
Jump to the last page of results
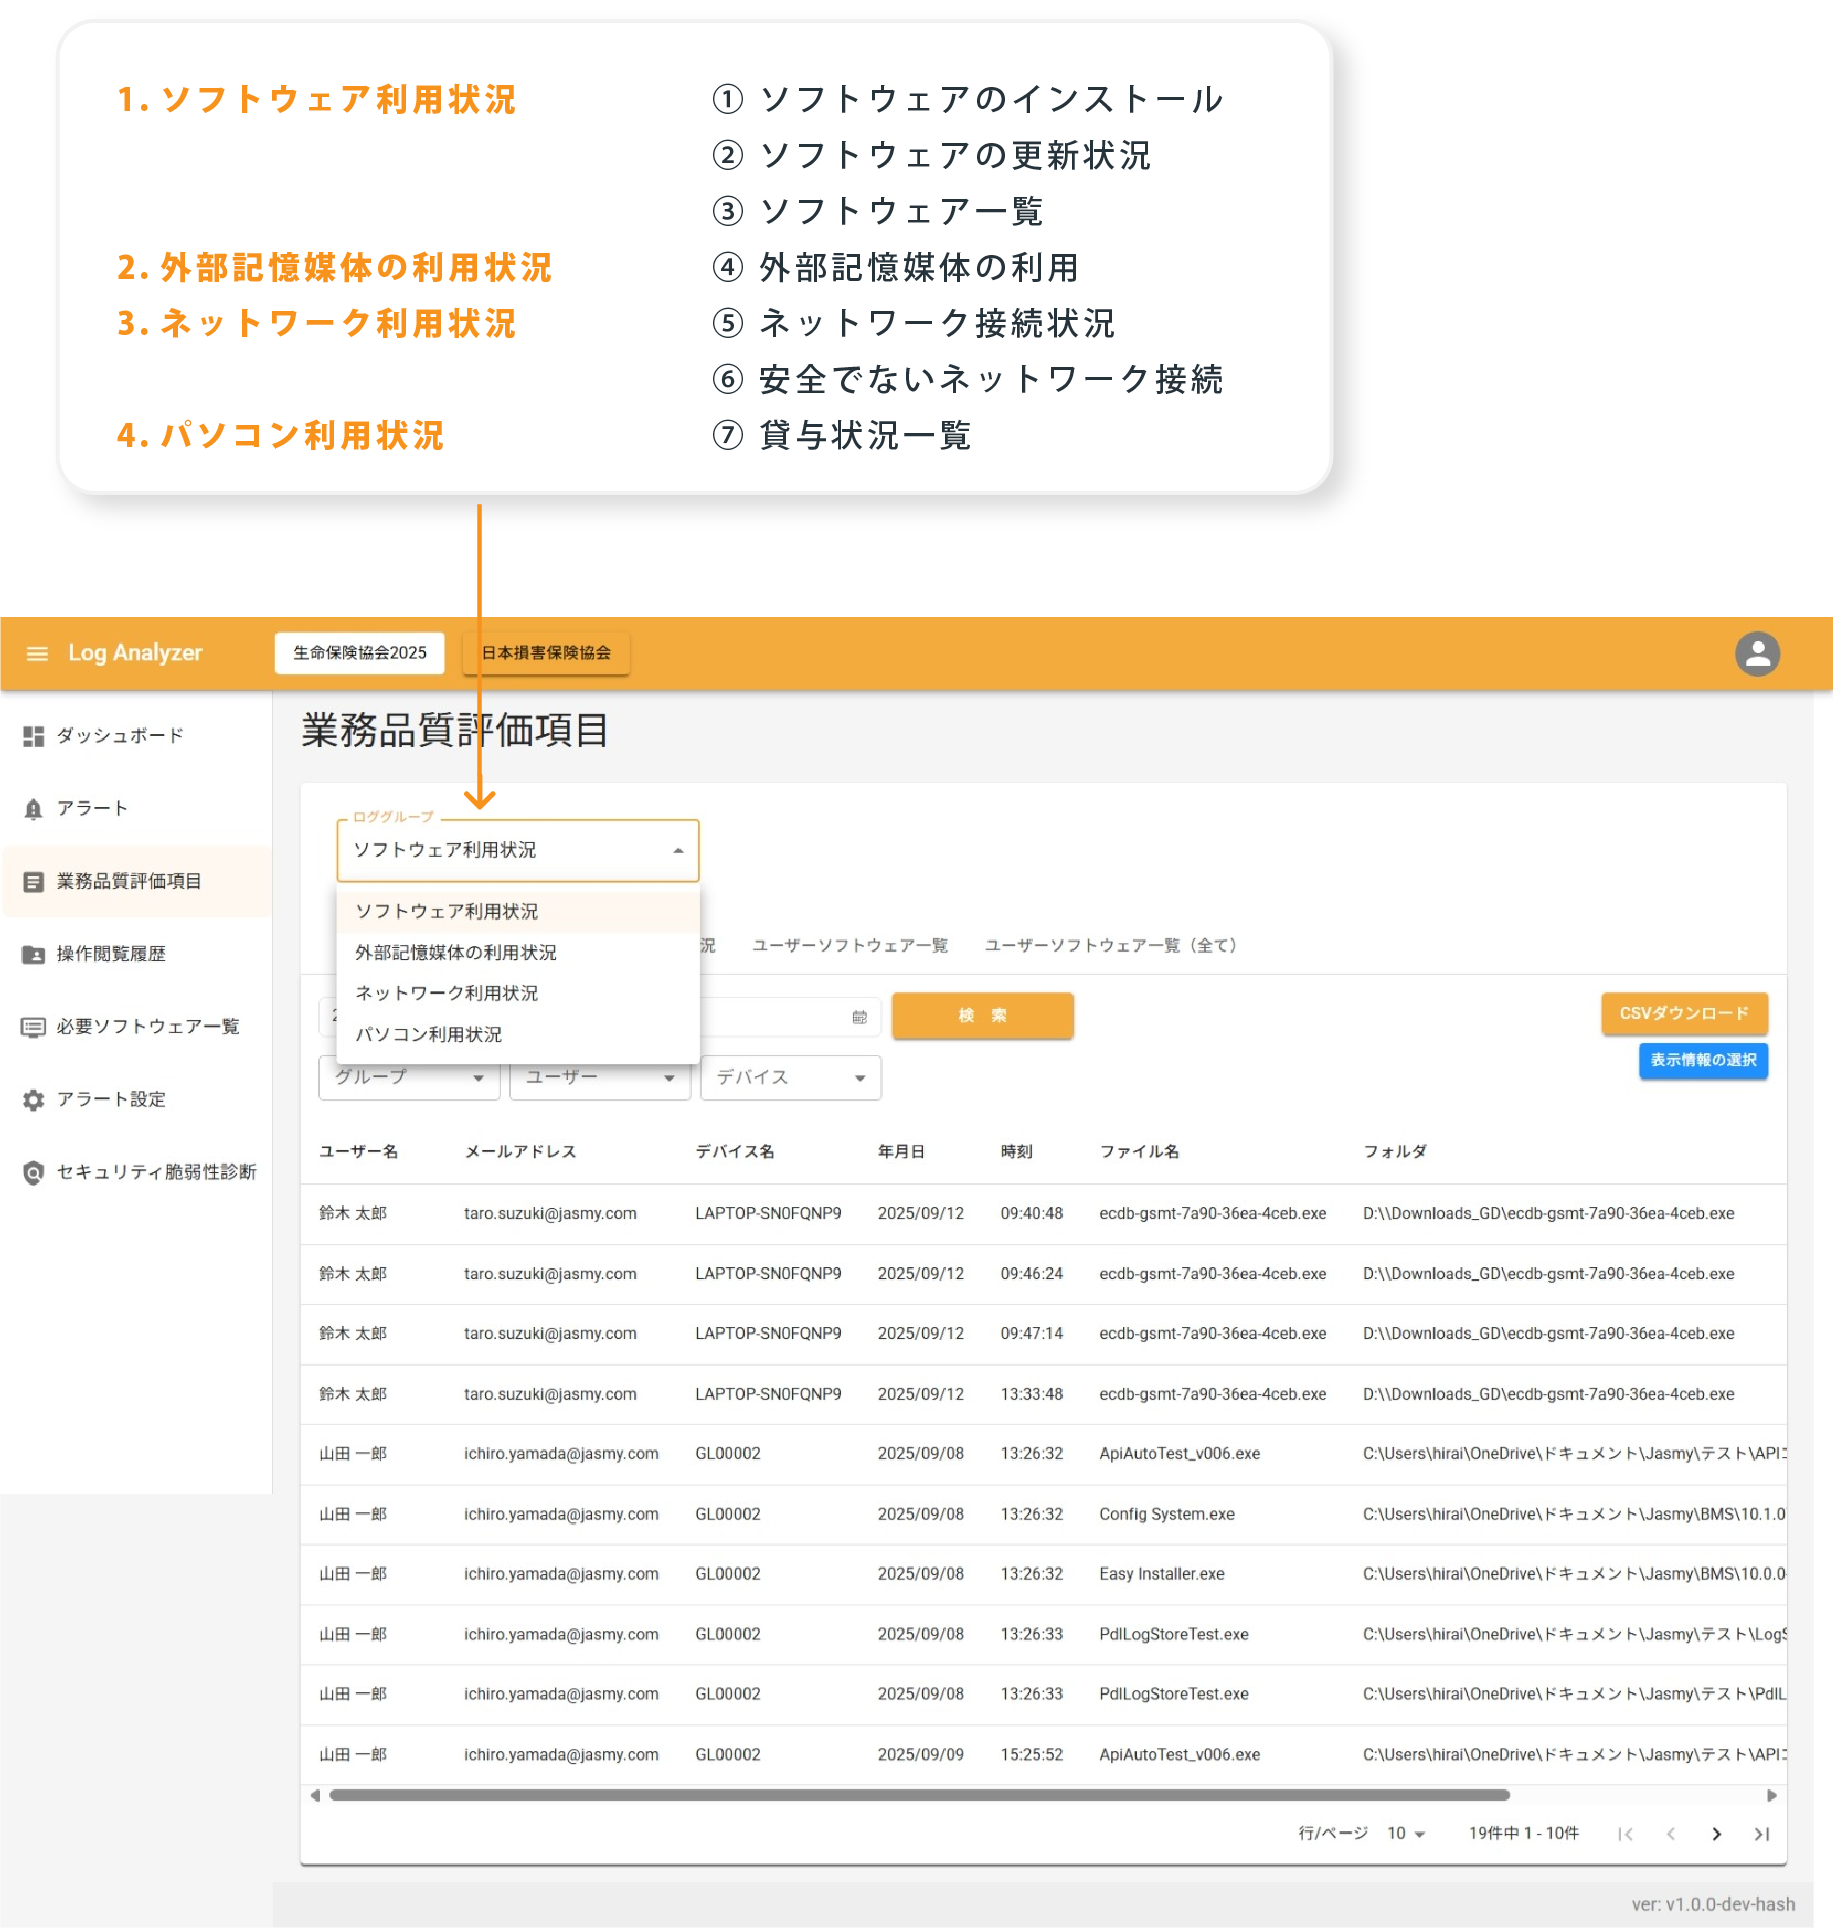[1762, 1834]
